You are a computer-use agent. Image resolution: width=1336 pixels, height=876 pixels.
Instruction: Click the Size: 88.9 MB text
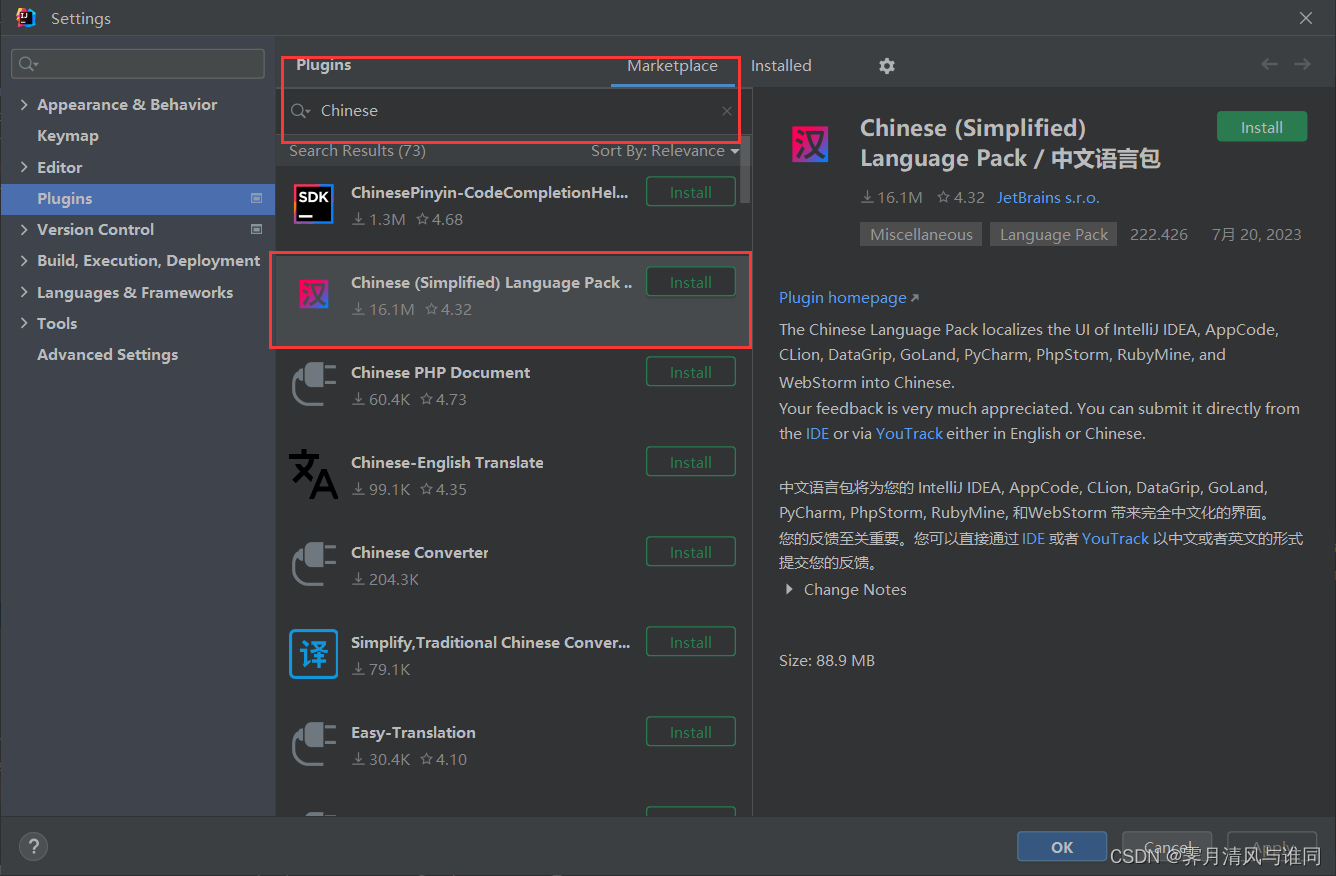[827, 661]
